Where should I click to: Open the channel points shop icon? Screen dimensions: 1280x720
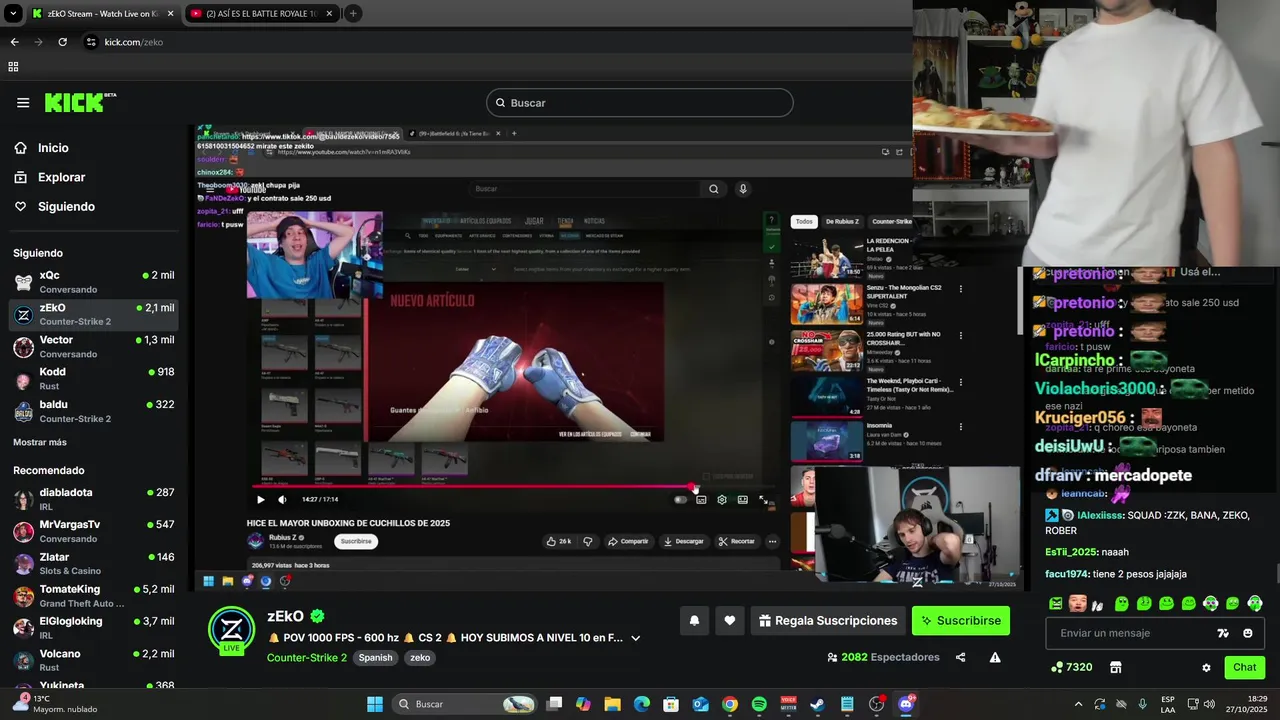click(1116, 667)
